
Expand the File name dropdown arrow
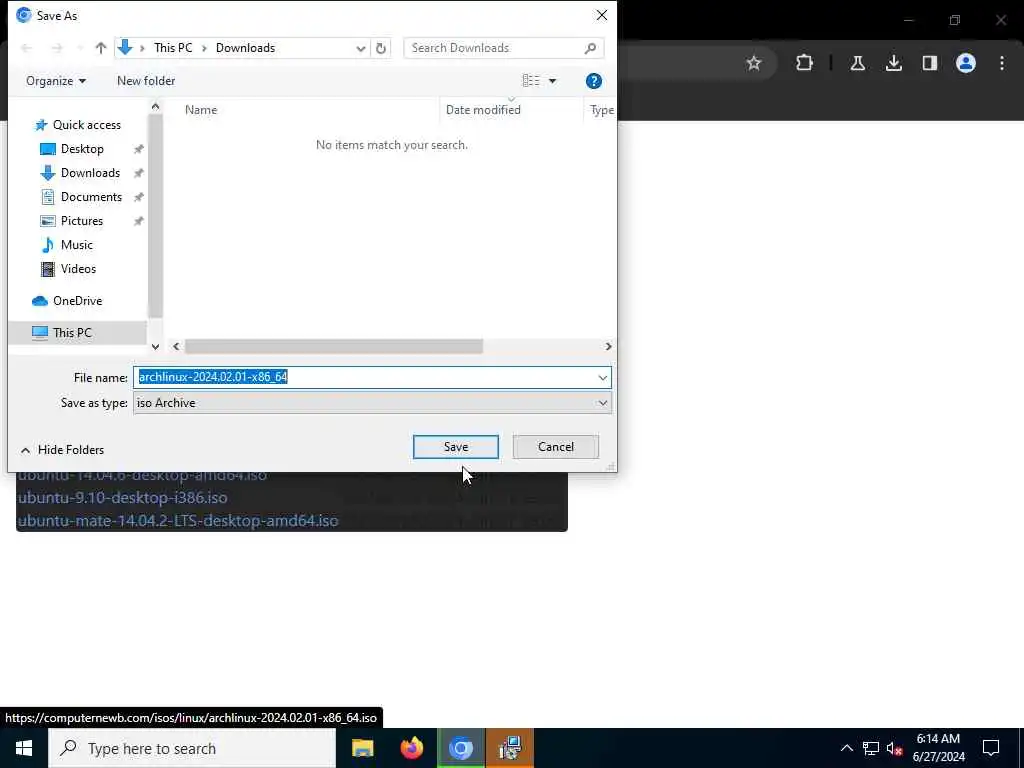(x=602, y=377)
